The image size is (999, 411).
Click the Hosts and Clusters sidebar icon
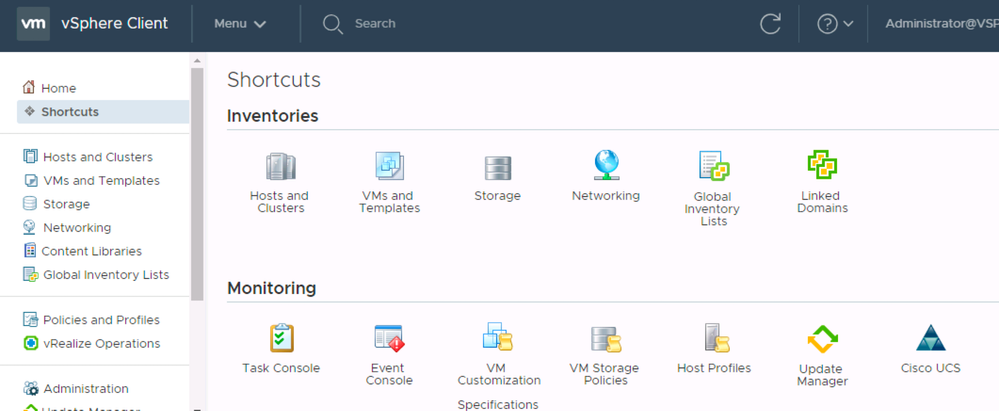coord(29,156)
